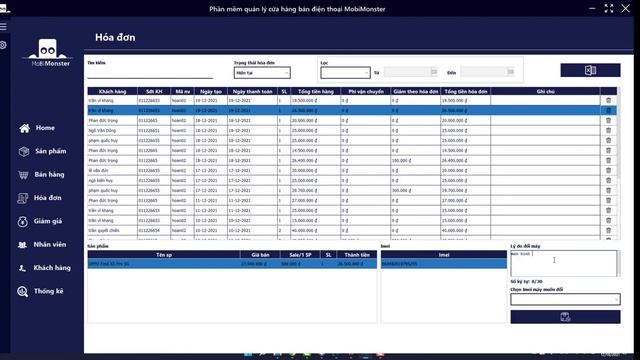Delete the 27.000.000 đ invoice via trash icon
The height and width of the screenshot is (360, 640).
click(608, 200)
